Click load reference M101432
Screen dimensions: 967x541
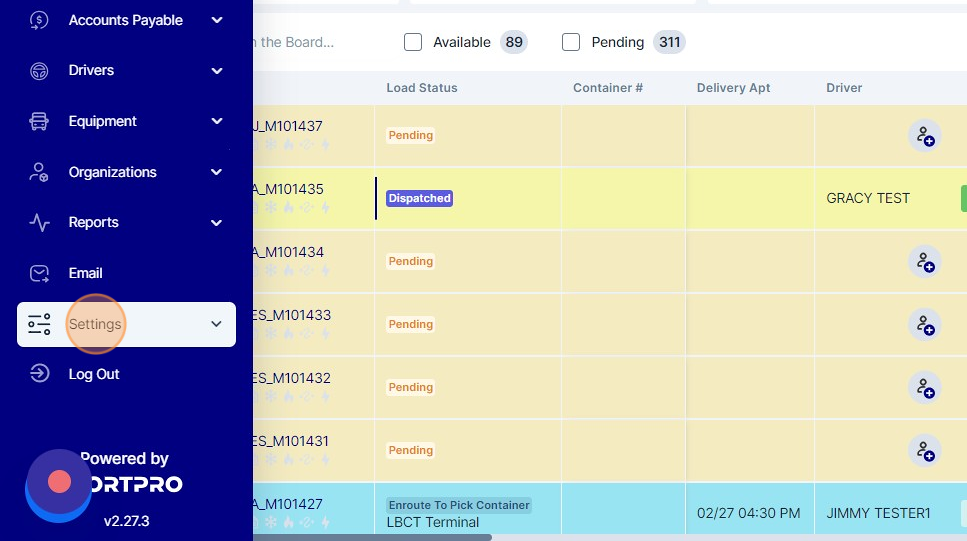click(x=292, y=378)
